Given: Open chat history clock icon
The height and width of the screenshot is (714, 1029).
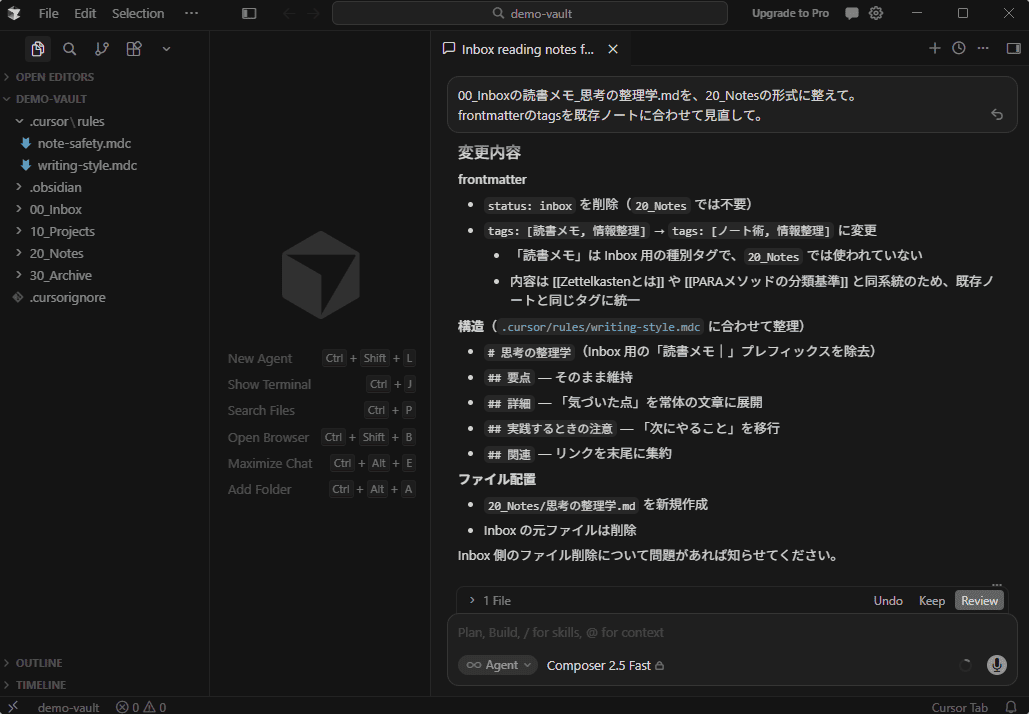Looking at the screenshot, I should (x=959, y=48).
